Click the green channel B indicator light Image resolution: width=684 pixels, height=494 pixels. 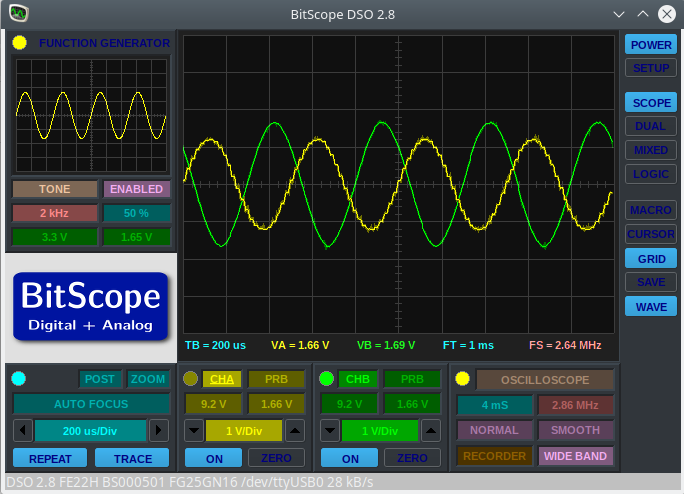326,378
